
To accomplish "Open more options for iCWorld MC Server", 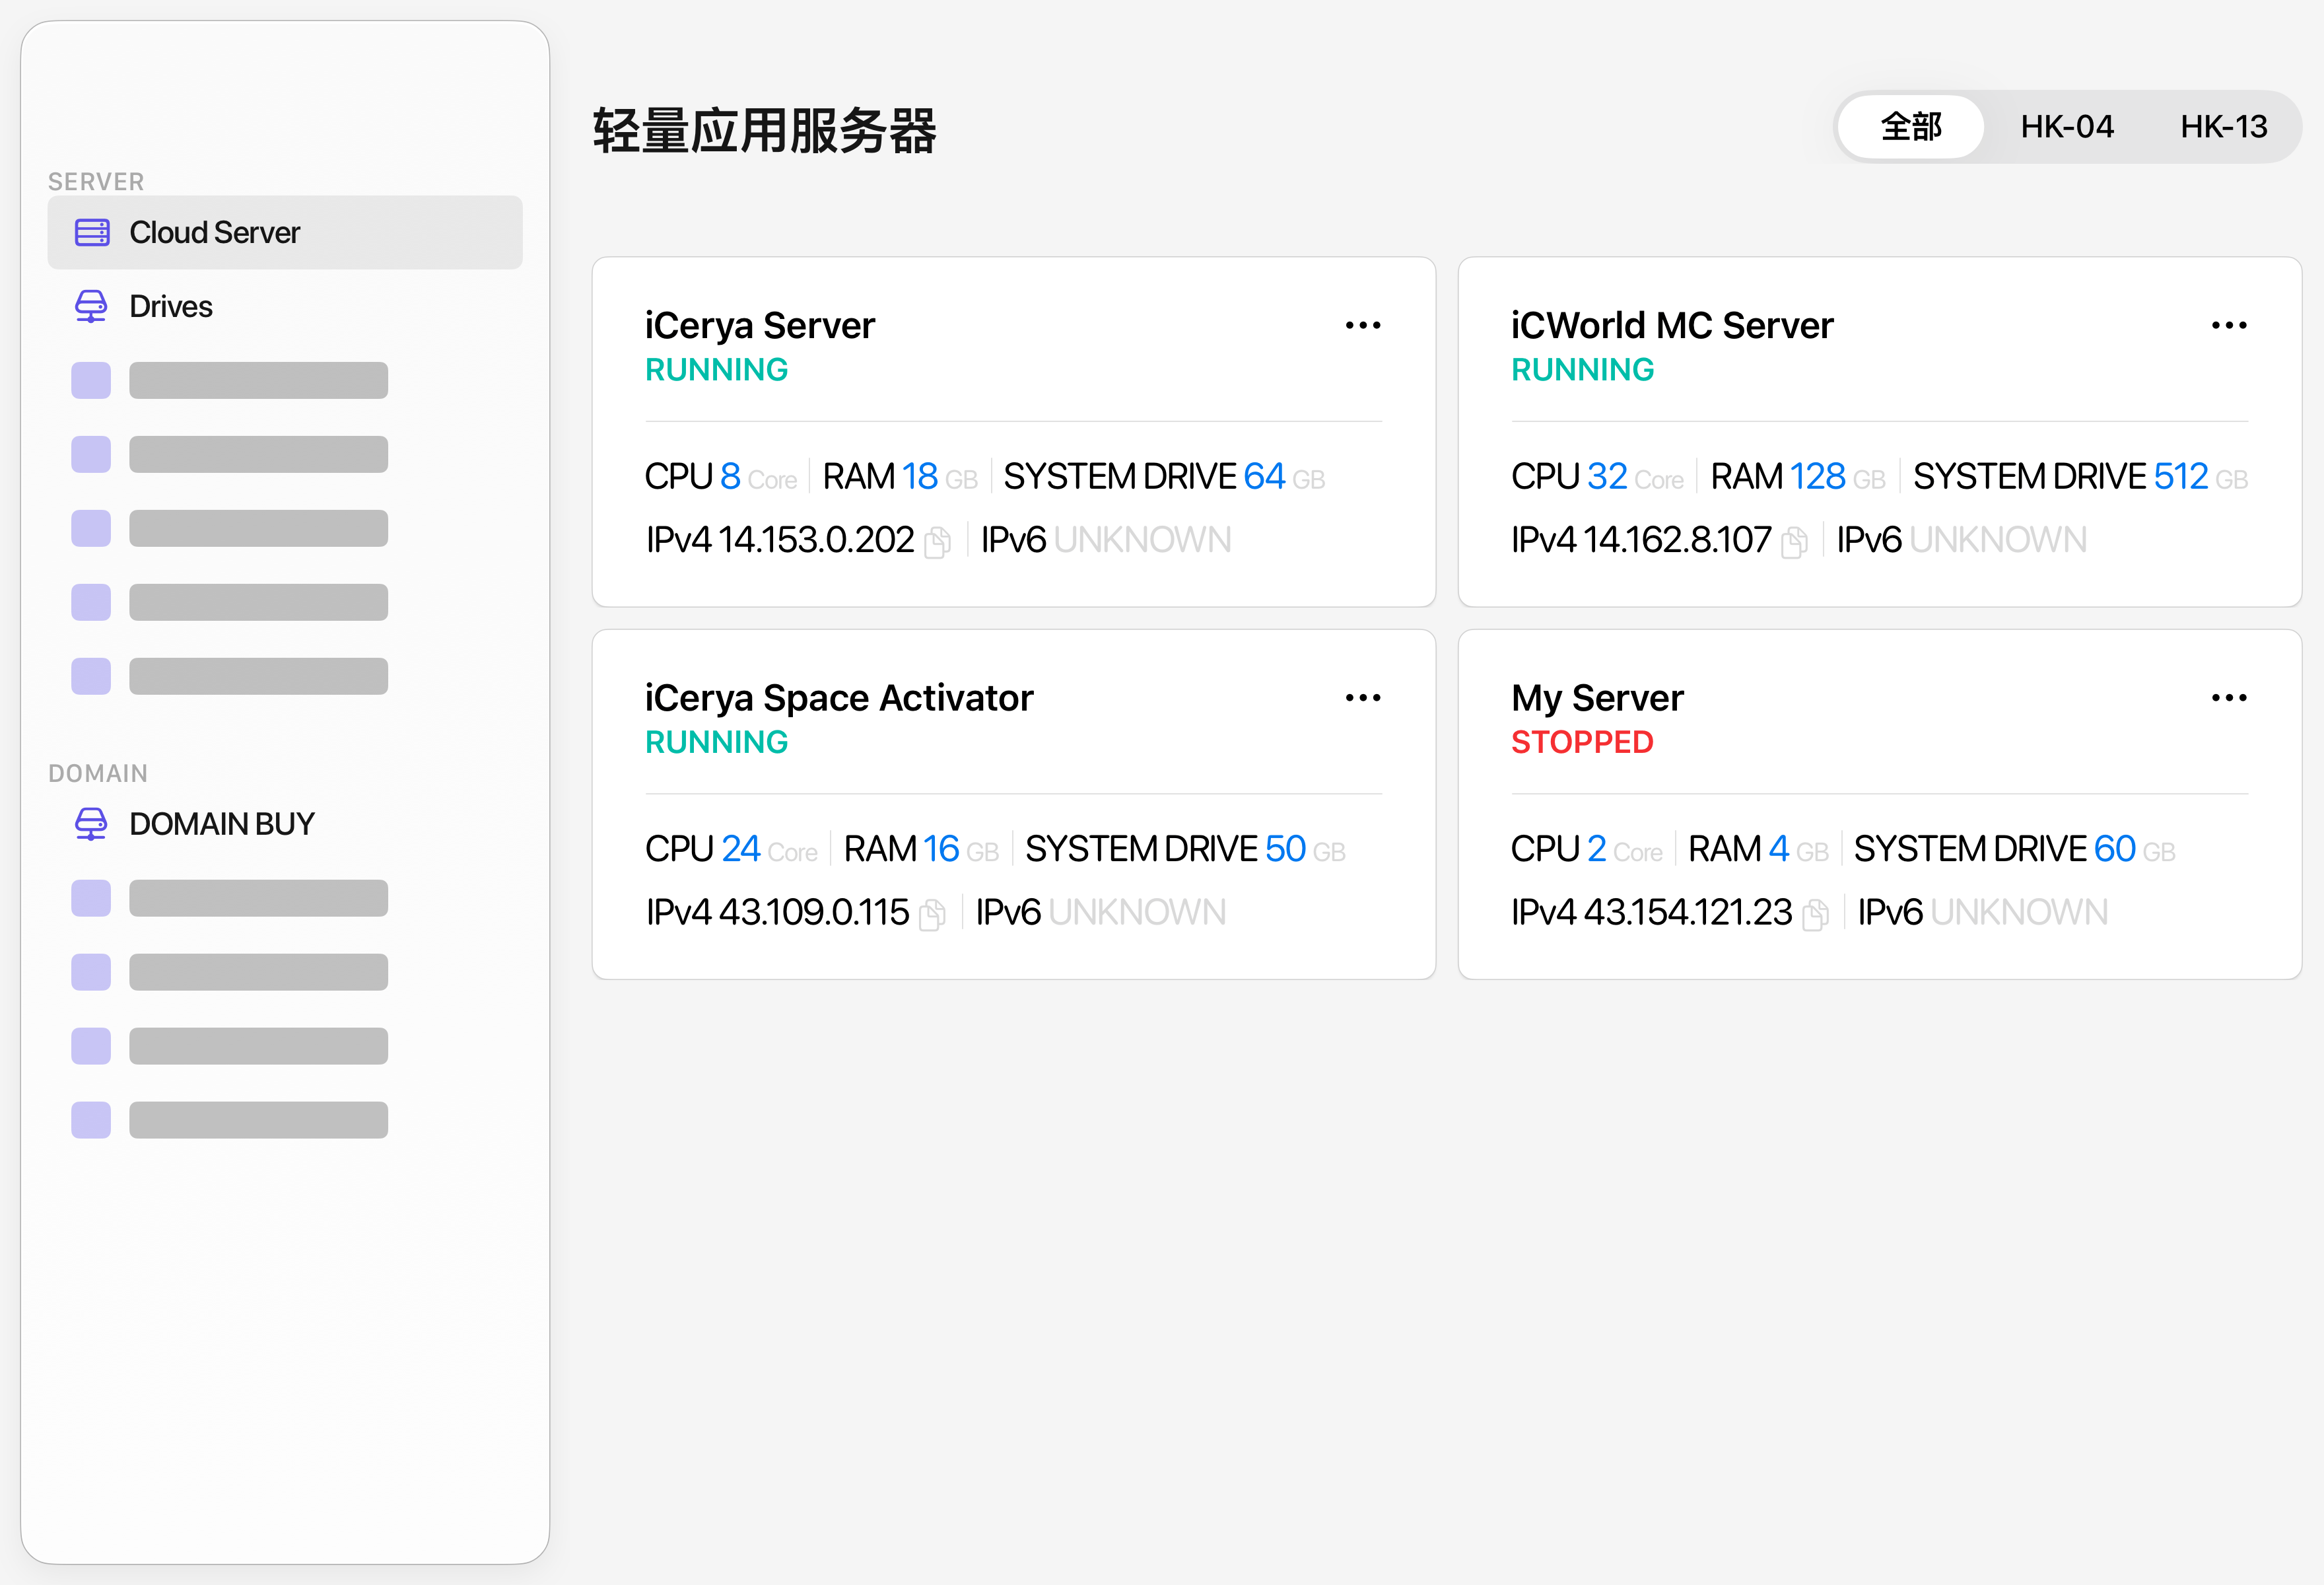I will click(x=2229, y=325).
